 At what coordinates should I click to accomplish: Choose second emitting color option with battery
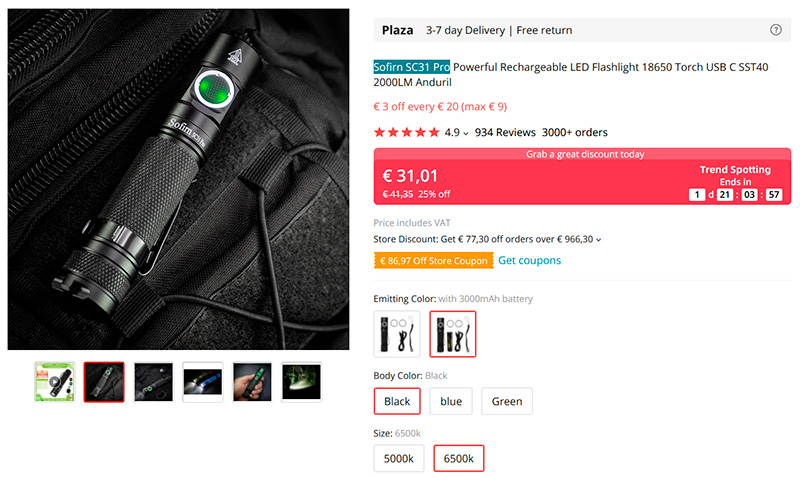tap(453, 334)
